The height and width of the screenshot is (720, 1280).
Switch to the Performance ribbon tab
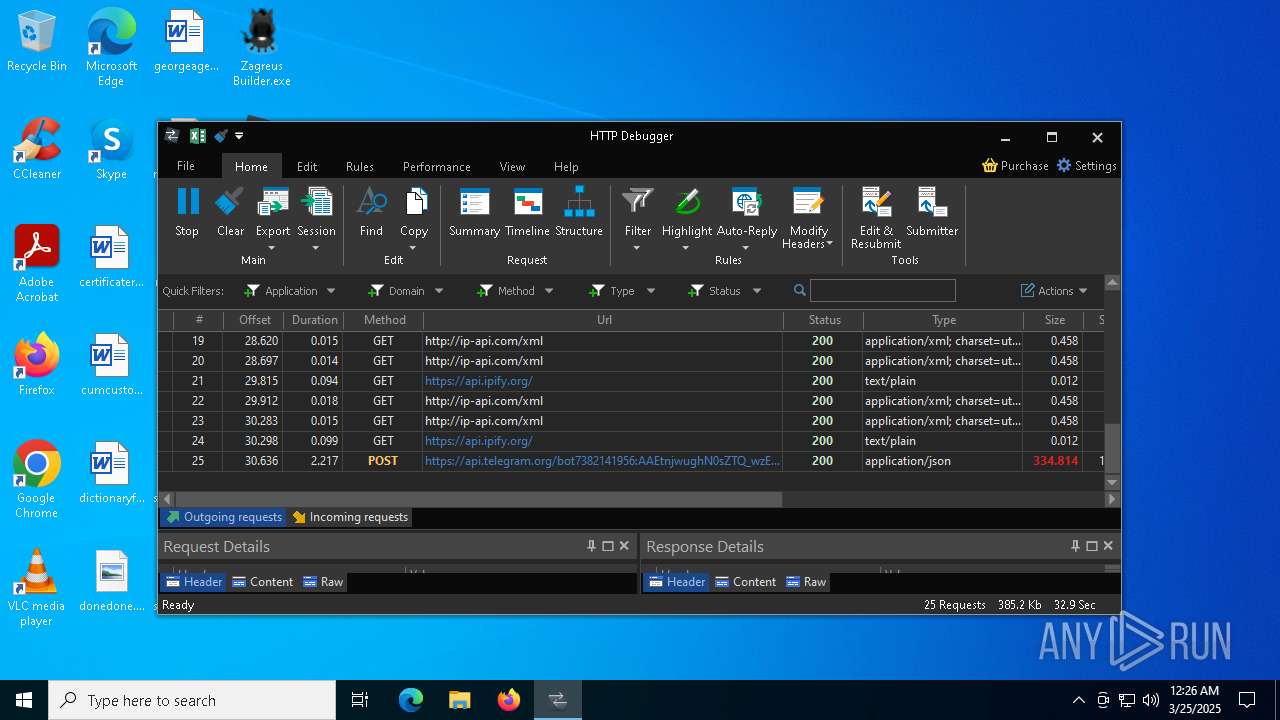[437, 167]
